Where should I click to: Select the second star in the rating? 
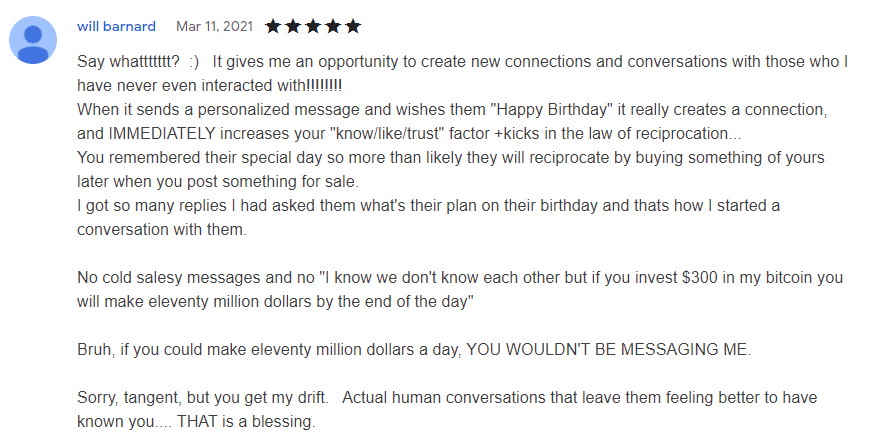point(293,26)
